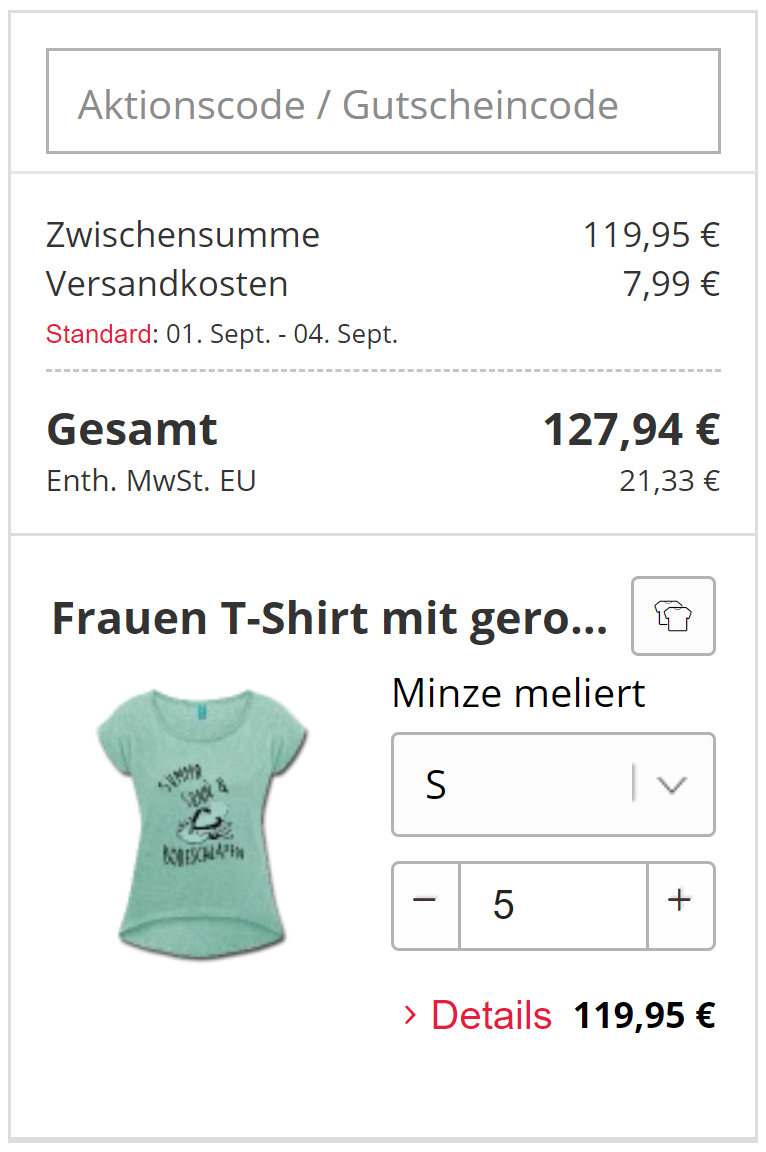The height and width of the screenshot is (1152, 766).
Task: Click the 127,94 € total amount
Action: tap(631, 430)
